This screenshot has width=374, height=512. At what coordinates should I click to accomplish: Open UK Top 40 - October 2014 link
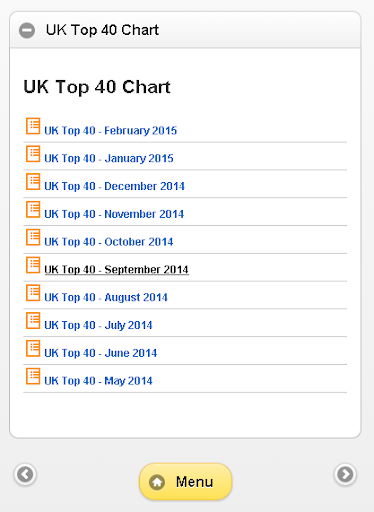click(x=109, y=242)
